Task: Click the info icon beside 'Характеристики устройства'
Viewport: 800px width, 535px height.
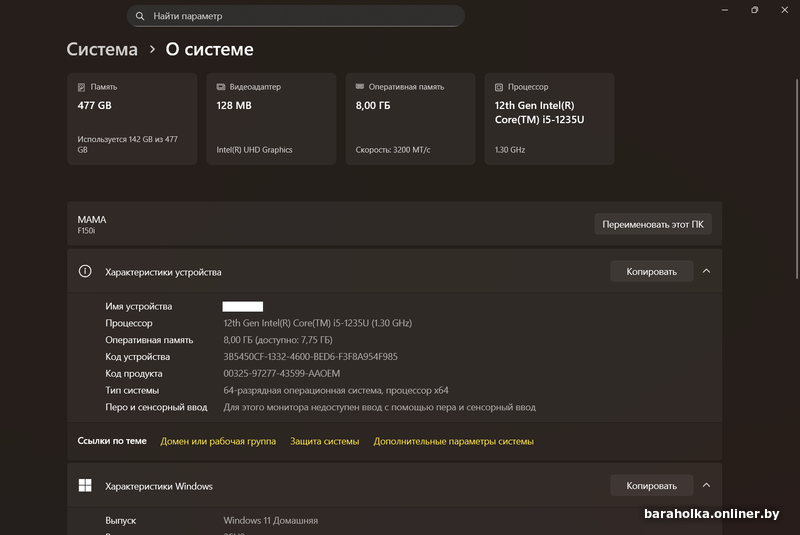Action: pos(85,271)
